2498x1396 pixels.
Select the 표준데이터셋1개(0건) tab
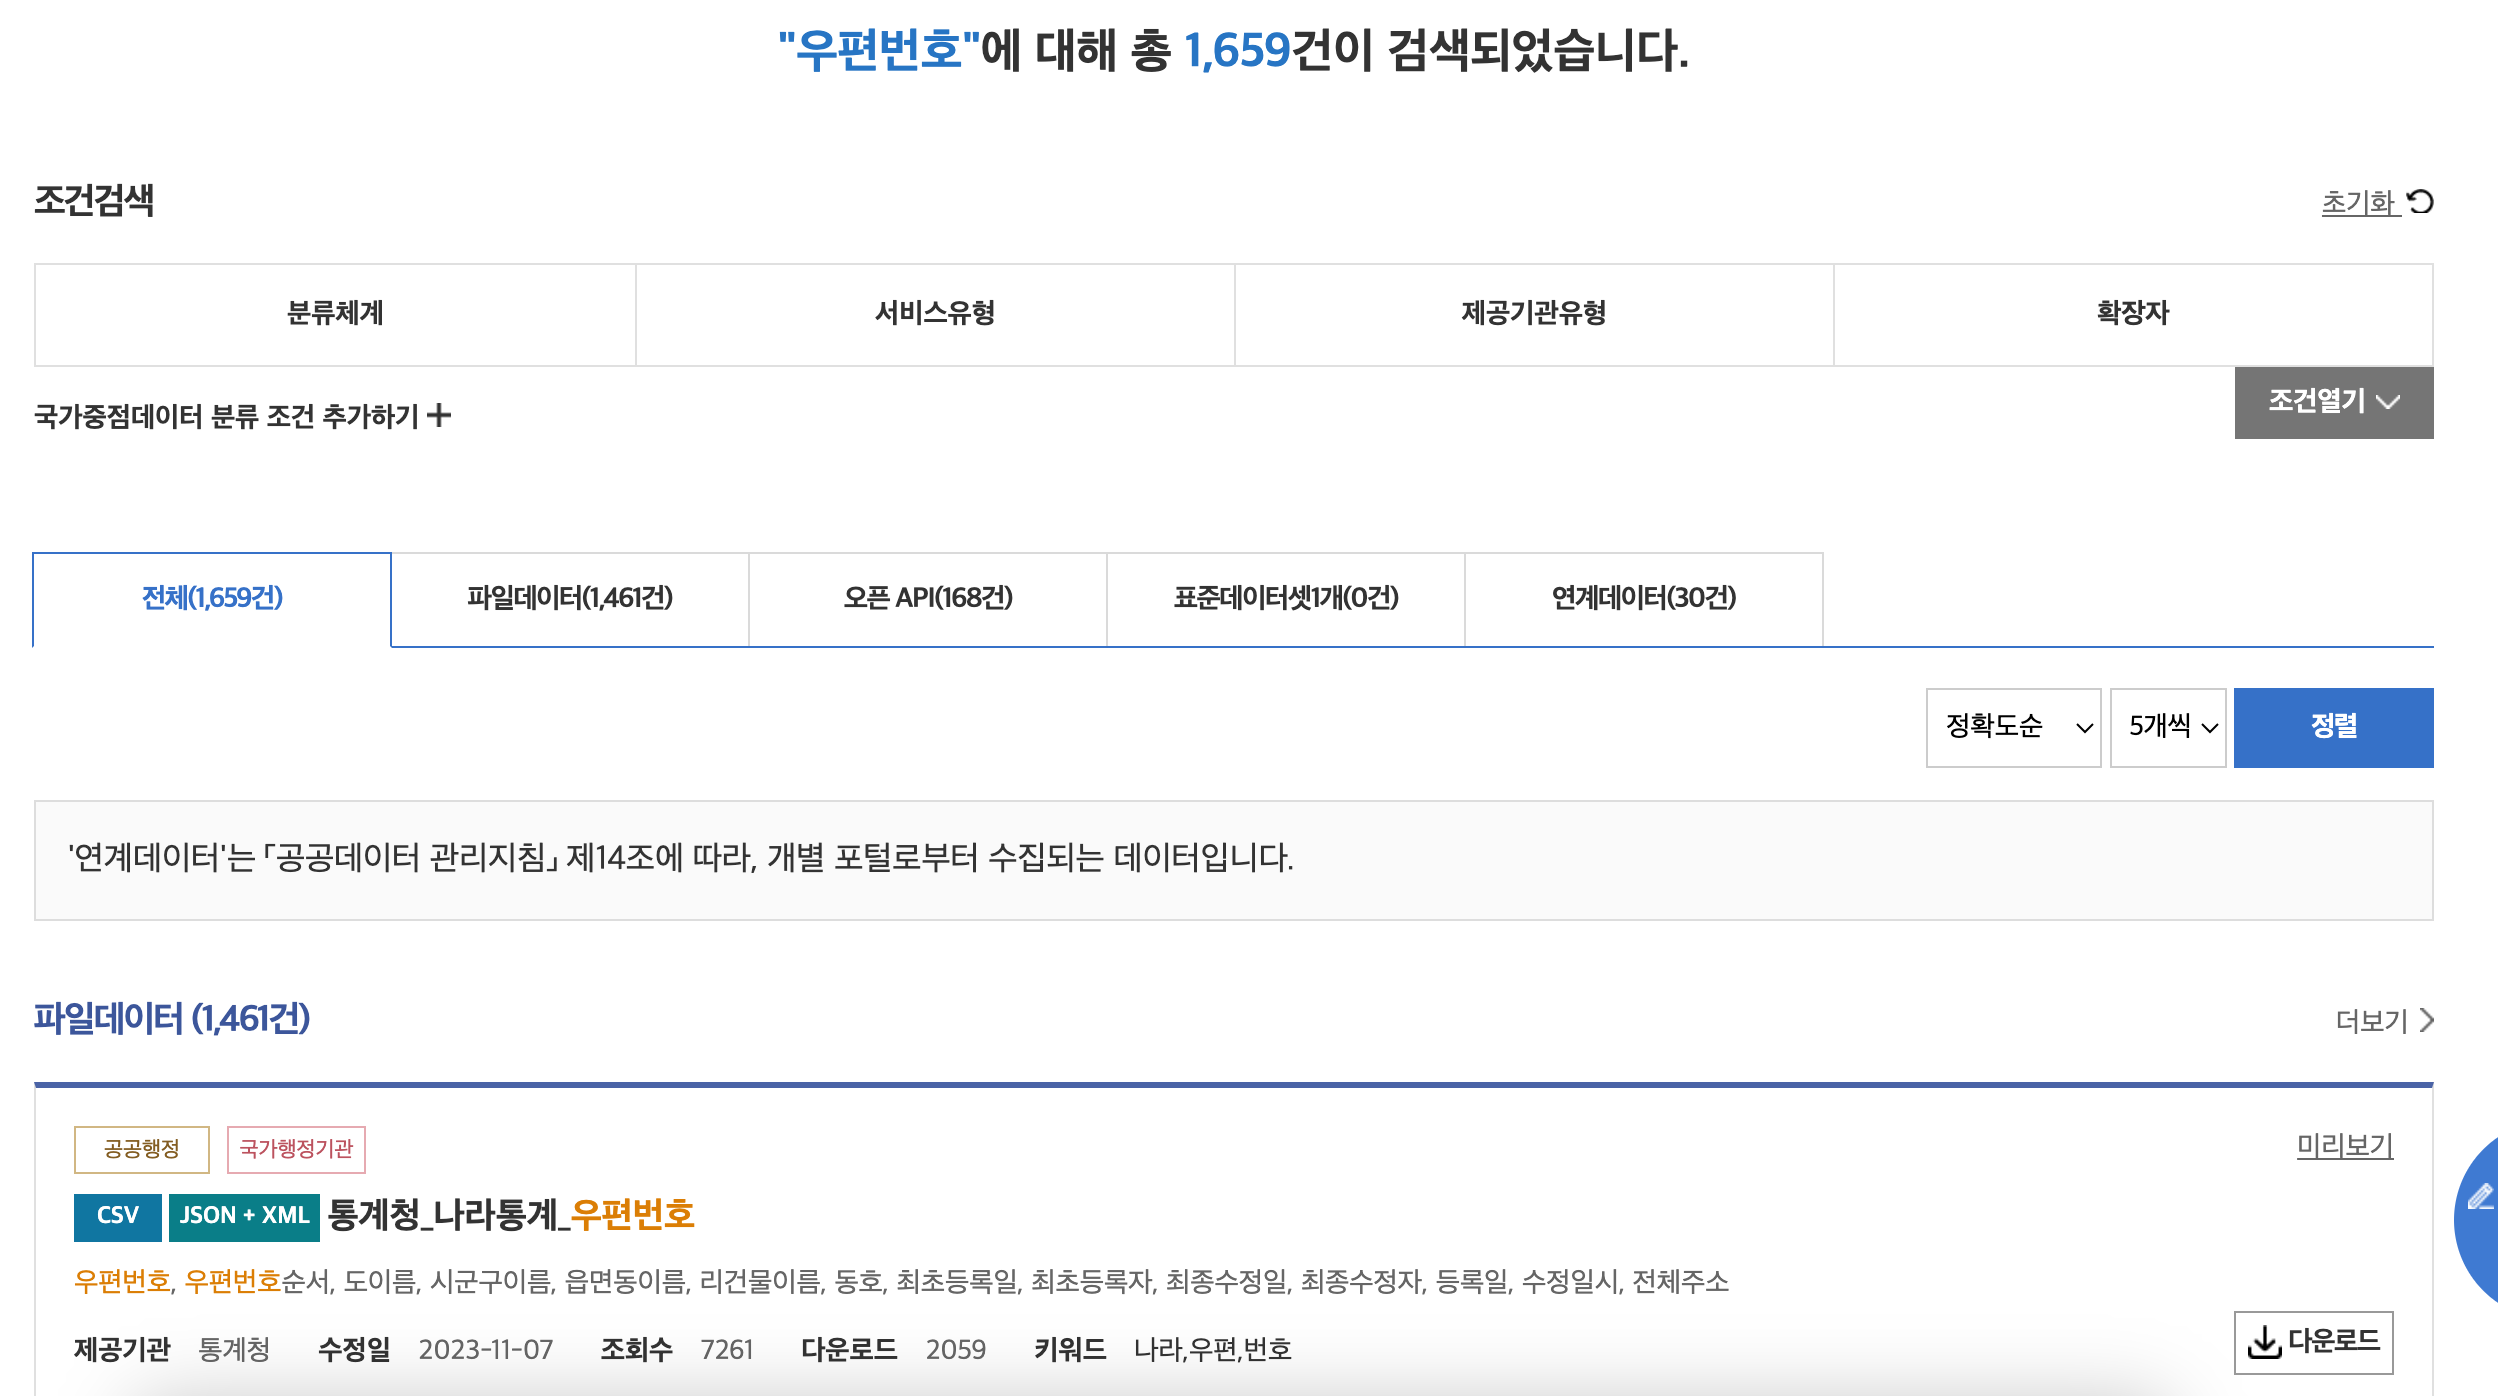point(1285,598)
